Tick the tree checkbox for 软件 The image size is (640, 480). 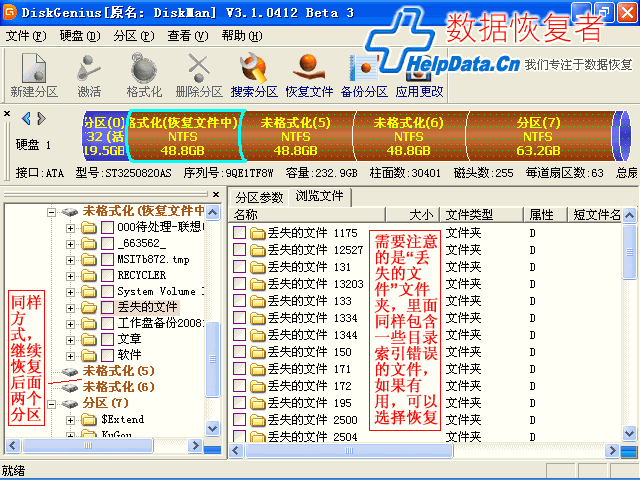(107, 355)
